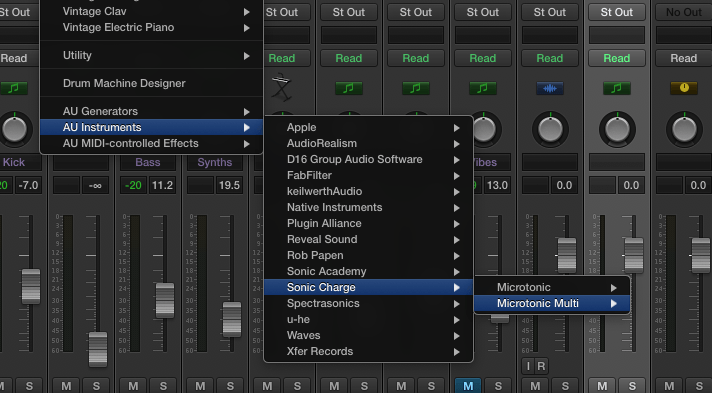Image resolution: width=712 pixels, height=393 pixels.
Task: Select Microtonic Multi menu item
Action: pos(552,303)
